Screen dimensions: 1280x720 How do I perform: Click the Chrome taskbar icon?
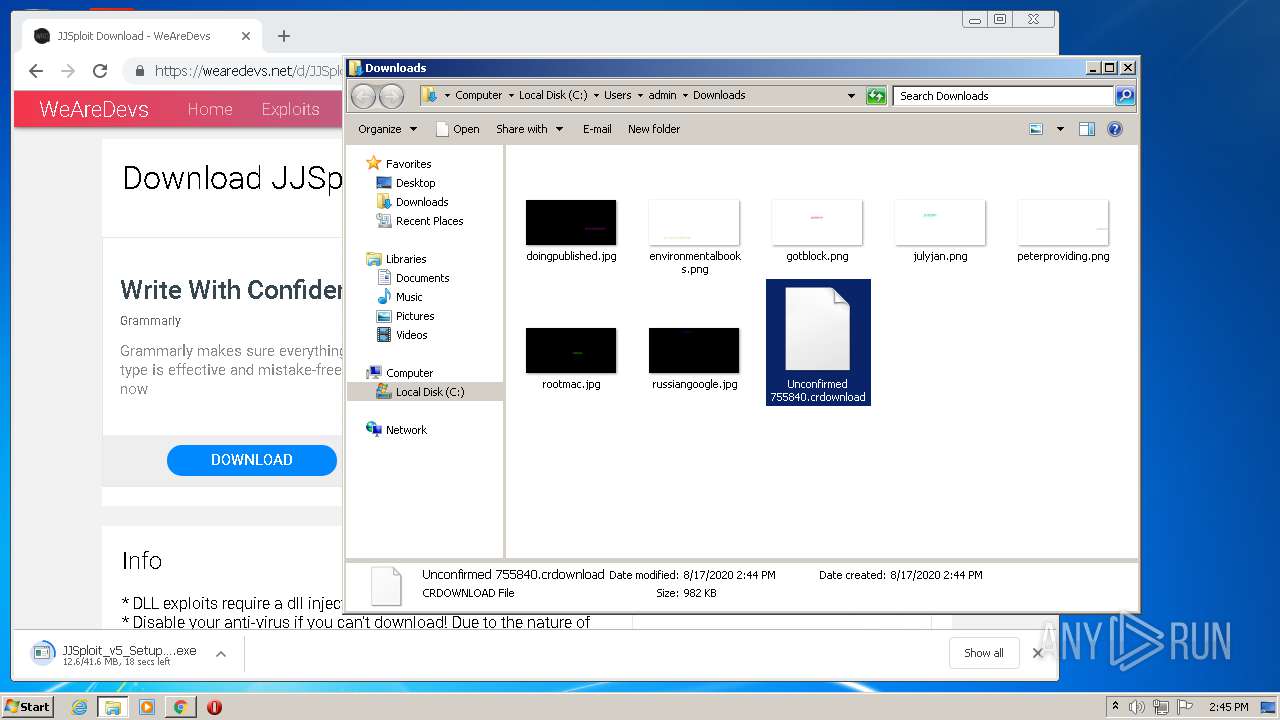[180, 707]
